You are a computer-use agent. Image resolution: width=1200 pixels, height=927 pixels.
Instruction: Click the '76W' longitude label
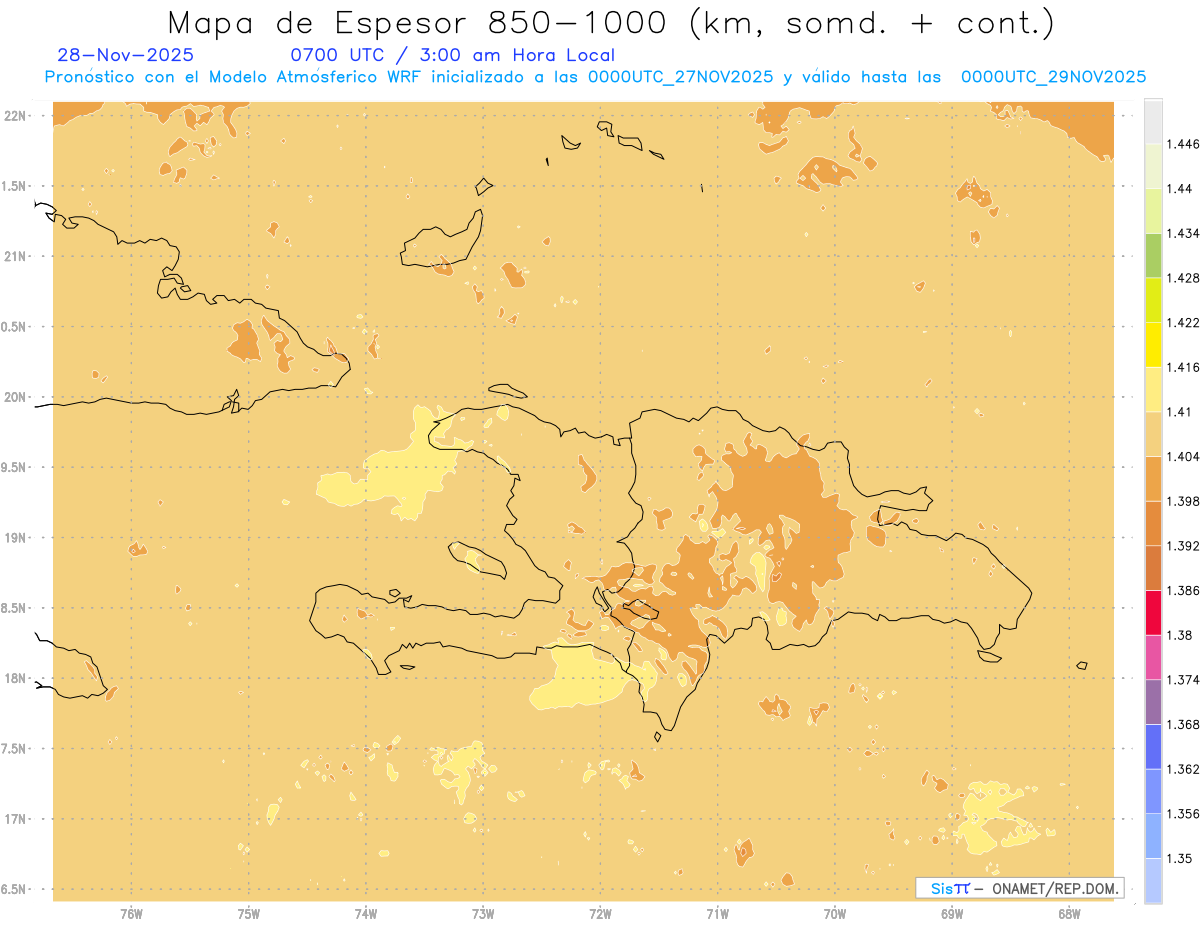tap(131, 914)
